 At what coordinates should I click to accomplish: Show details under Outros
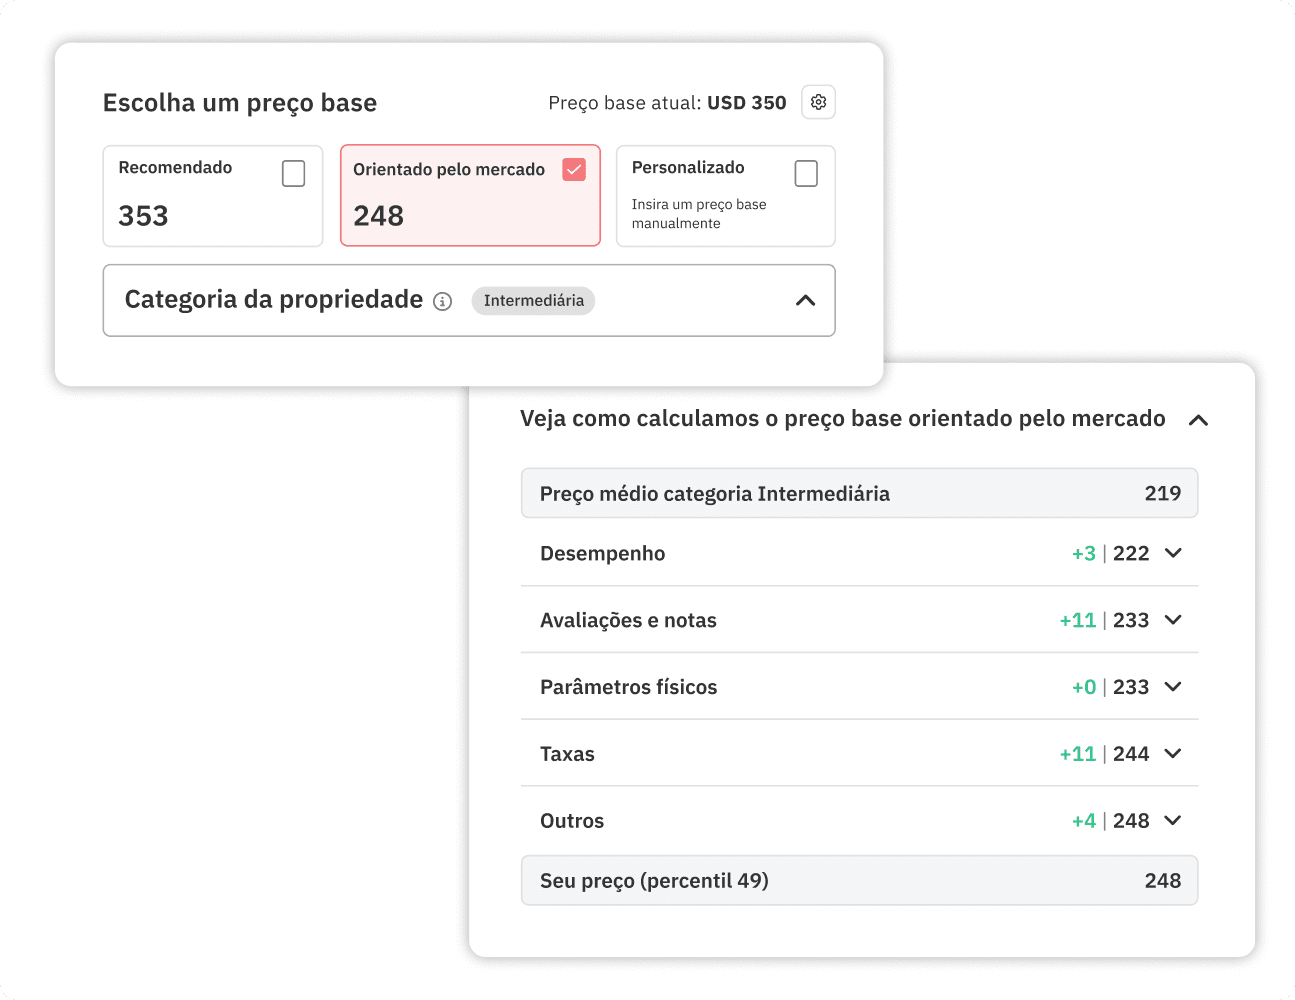pos(1172,820)
